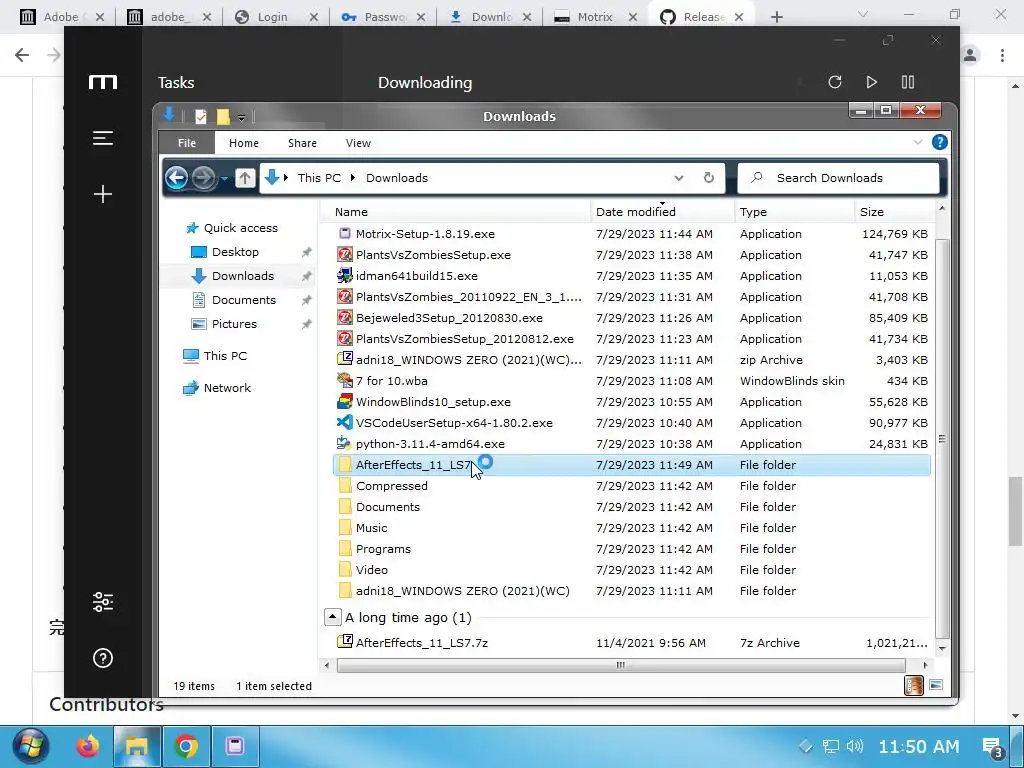Go up one folder level

click(x=245, y=178)
